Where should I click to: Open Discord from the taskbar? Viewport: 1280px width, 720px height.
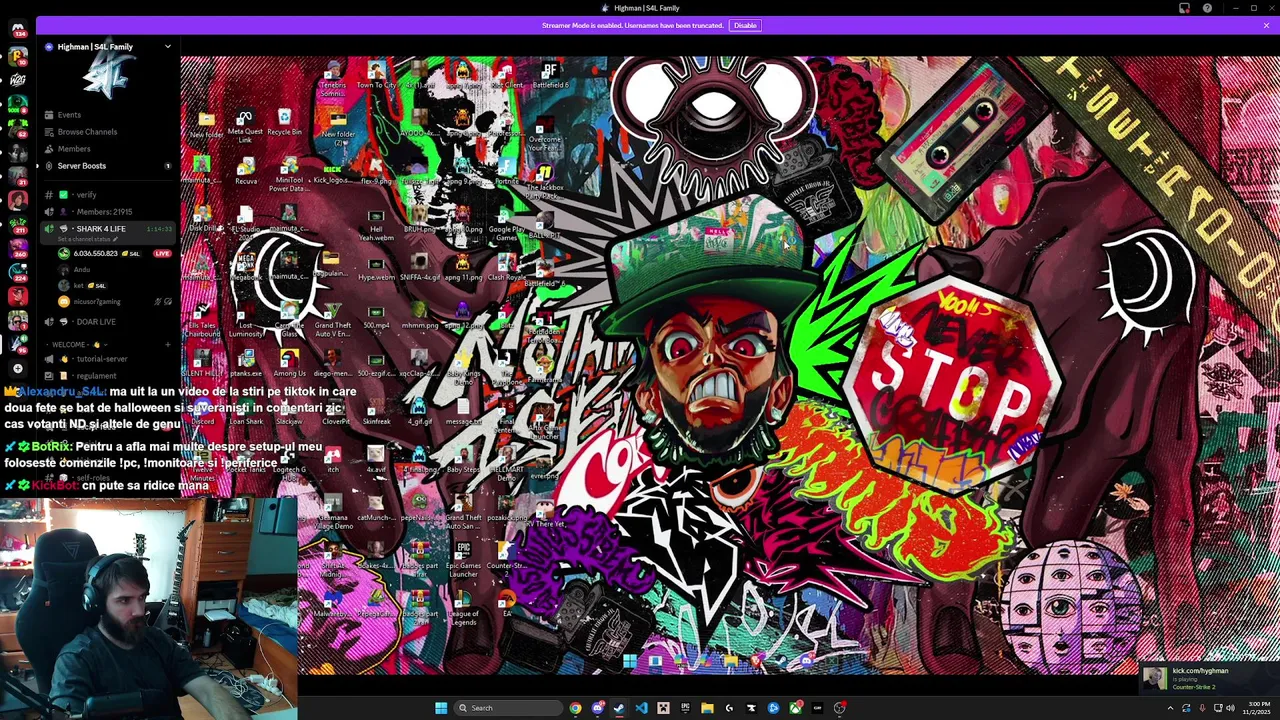[597, 708]
